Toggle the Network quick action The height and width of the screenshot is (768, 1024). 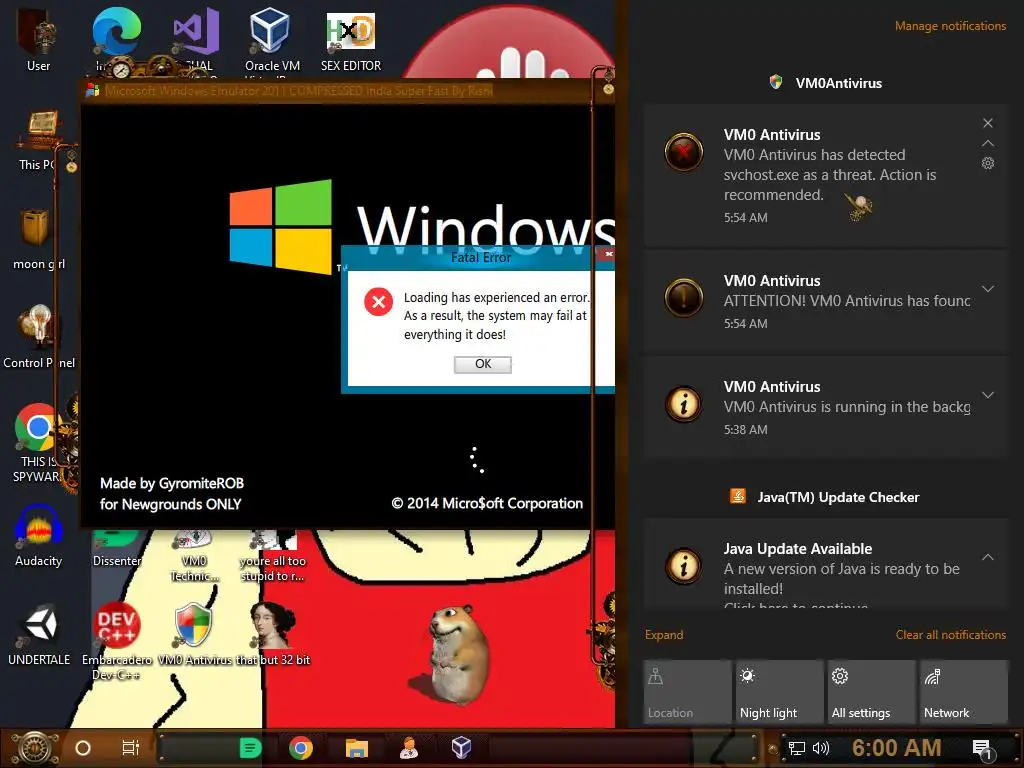click(964, 692)
